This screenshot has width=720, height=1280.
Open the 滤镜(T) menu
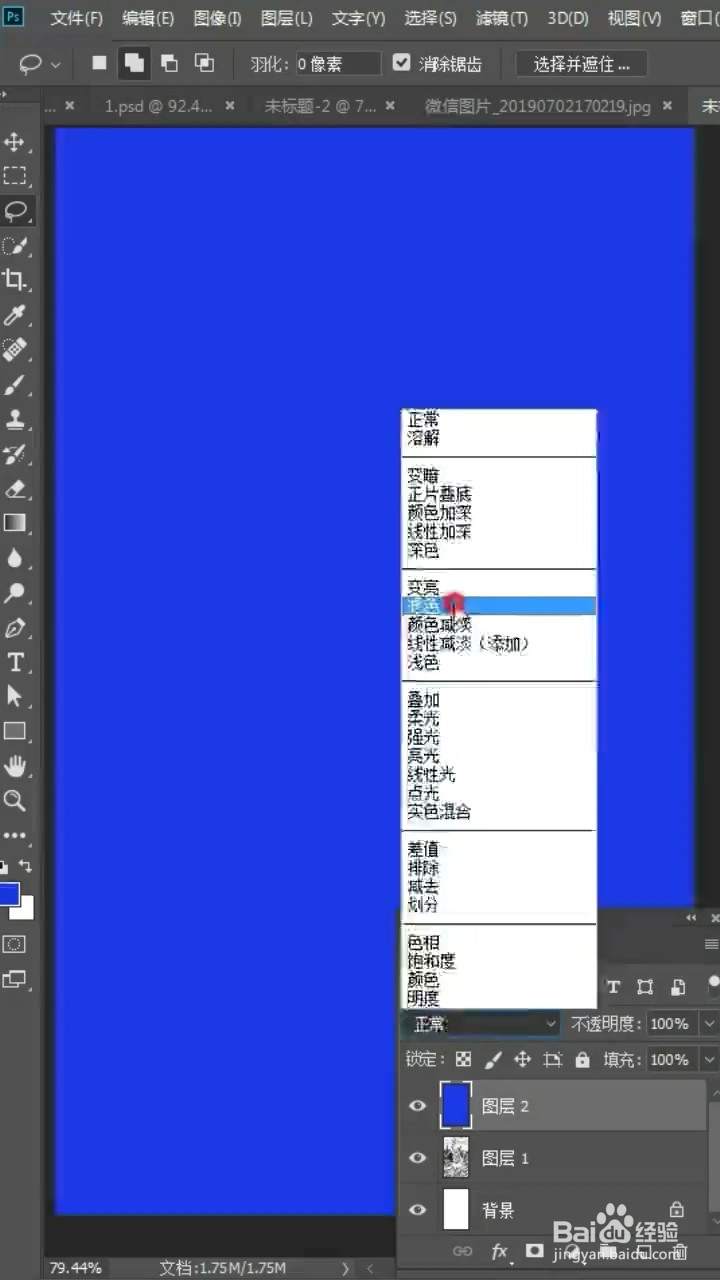click(503, 18)
